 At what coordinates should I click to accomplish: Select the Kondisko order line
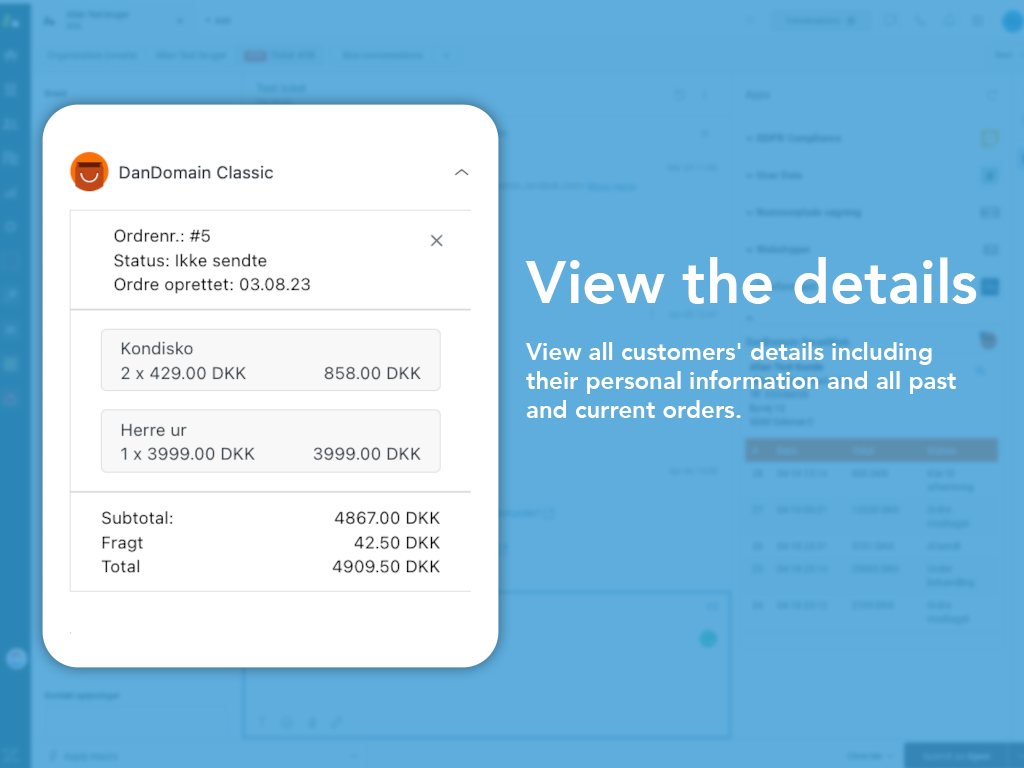click(x=270, y=360)
